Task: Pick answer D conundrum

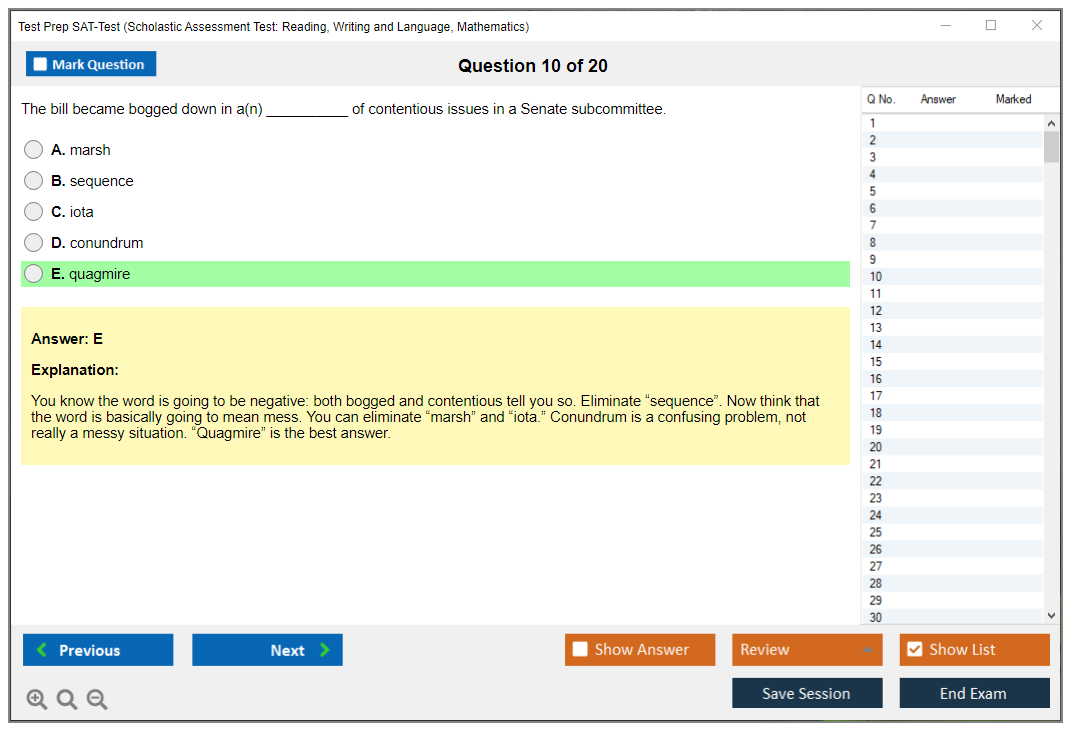Action: tap(33, 243)
